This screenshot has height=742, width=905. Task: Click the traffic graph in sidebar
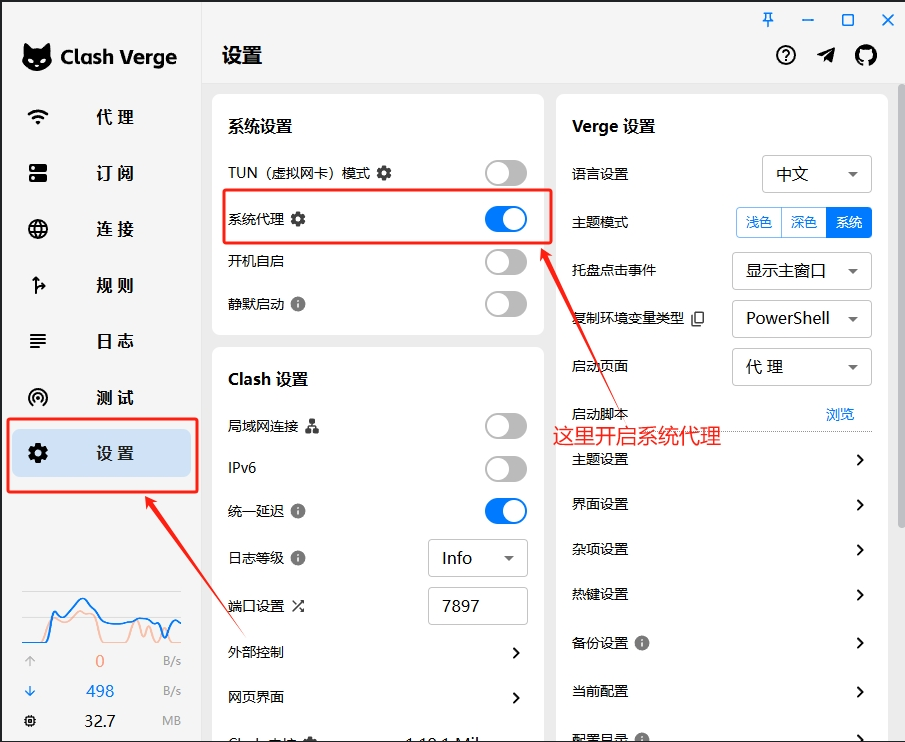(102, 617)
